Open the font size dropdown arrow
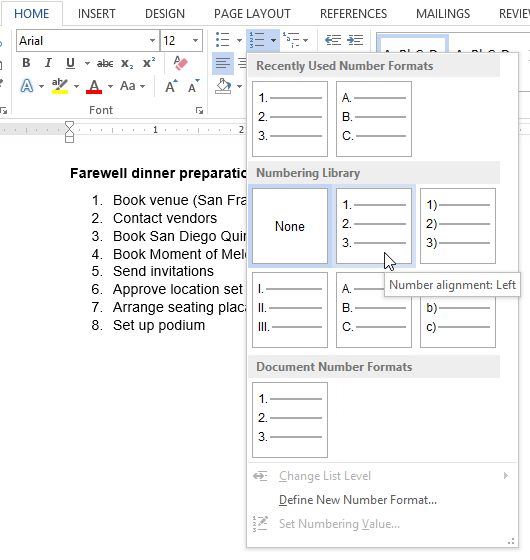The height and width of the screenshot is (560, 530). point(195,40)
